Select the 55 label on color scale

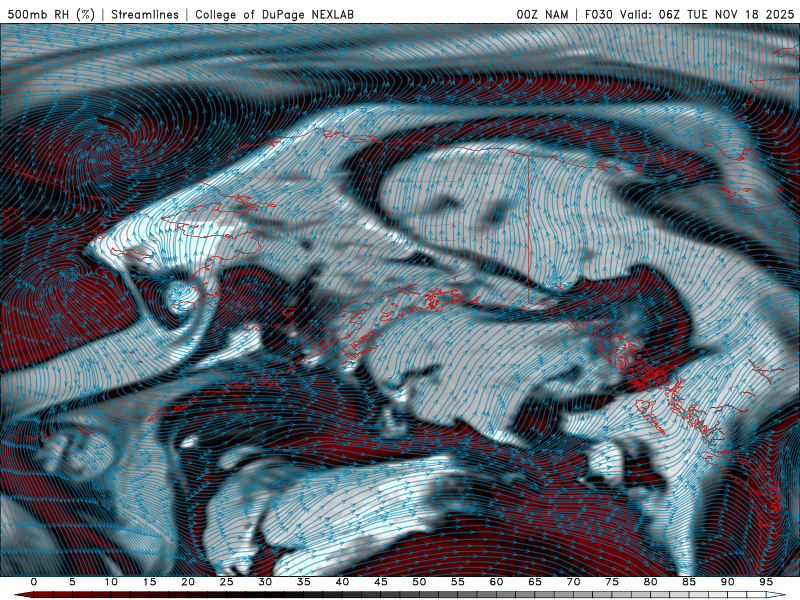click(458, 582)
